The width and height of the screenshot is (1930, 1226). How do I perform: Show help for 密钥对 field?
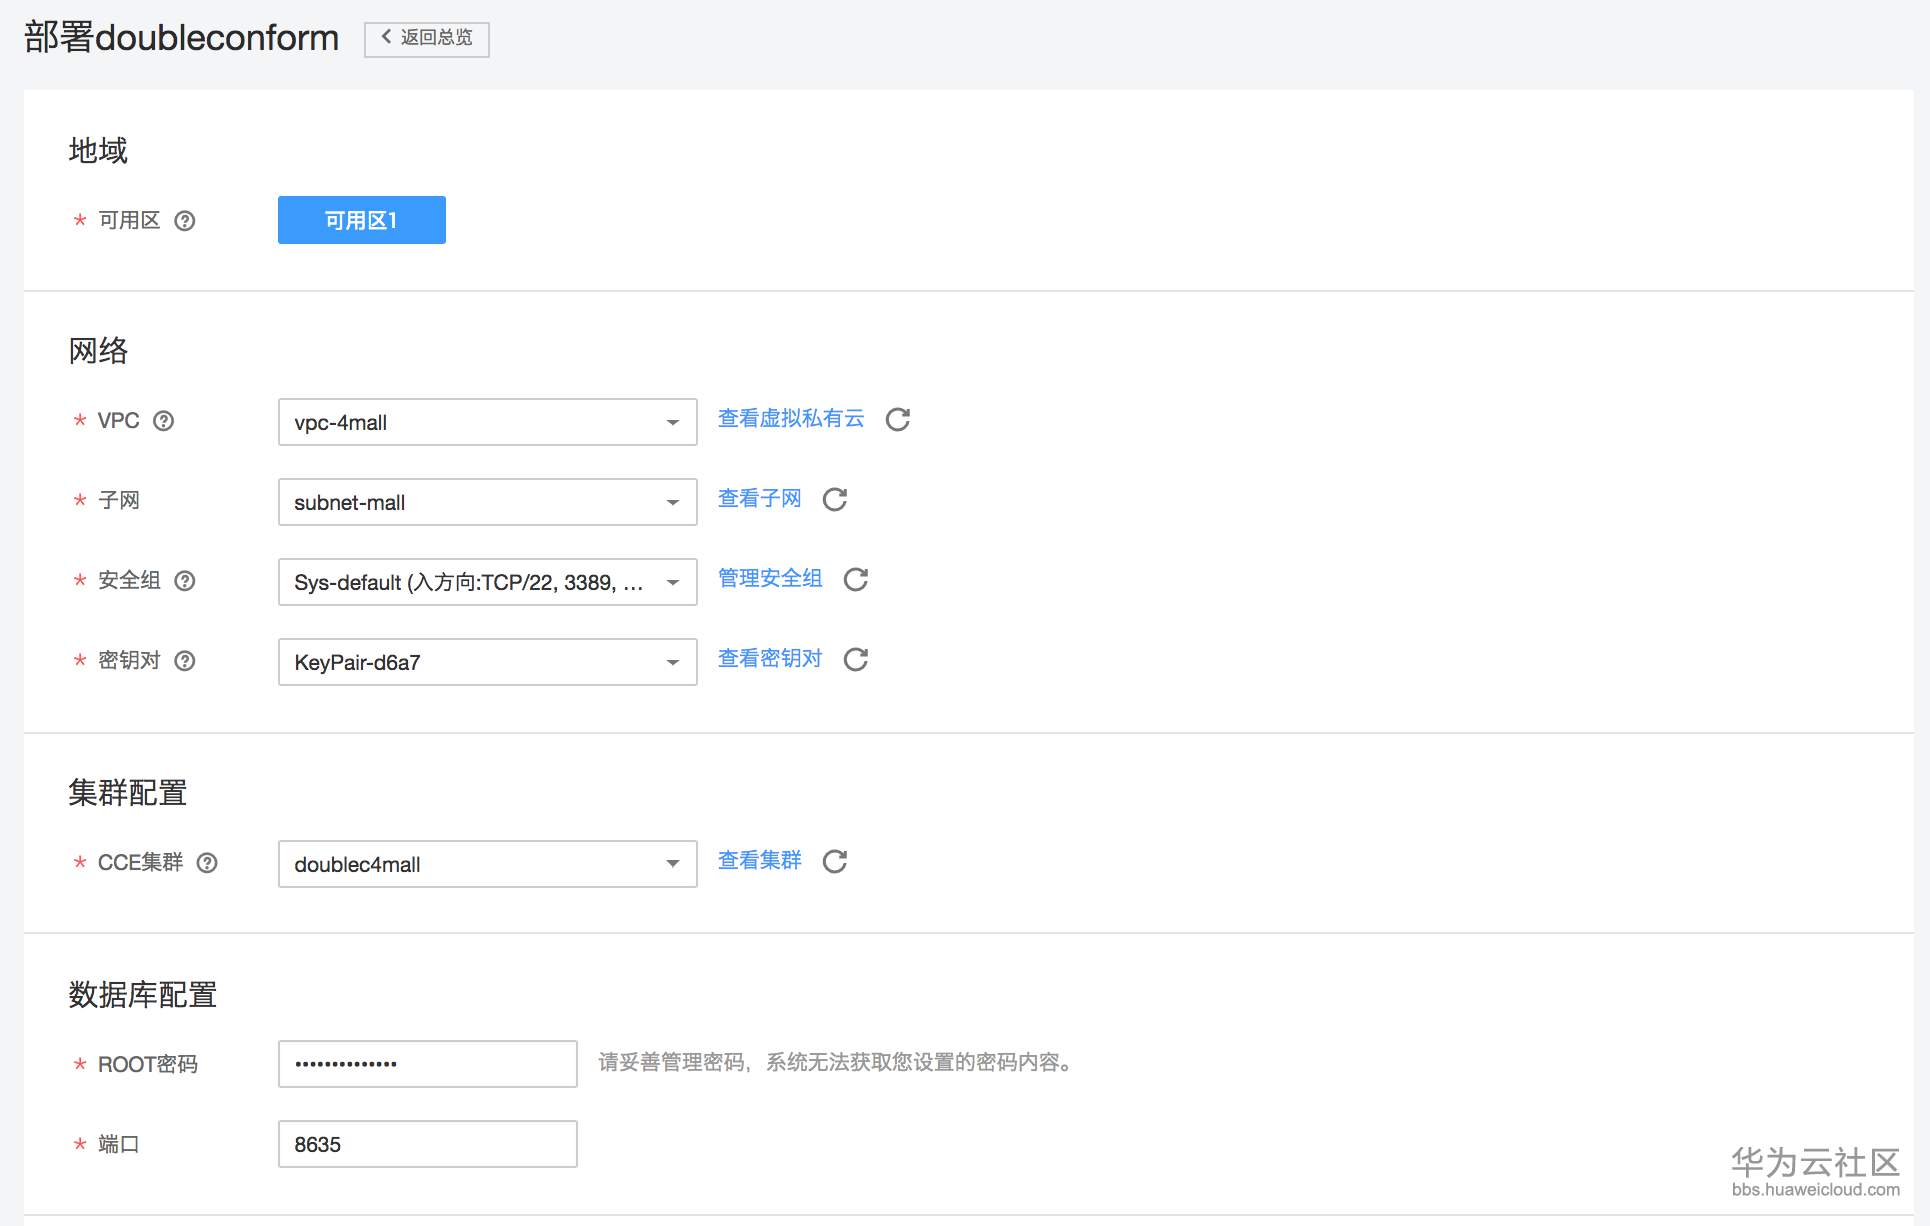pyautogui.click(x=185, y=661)
